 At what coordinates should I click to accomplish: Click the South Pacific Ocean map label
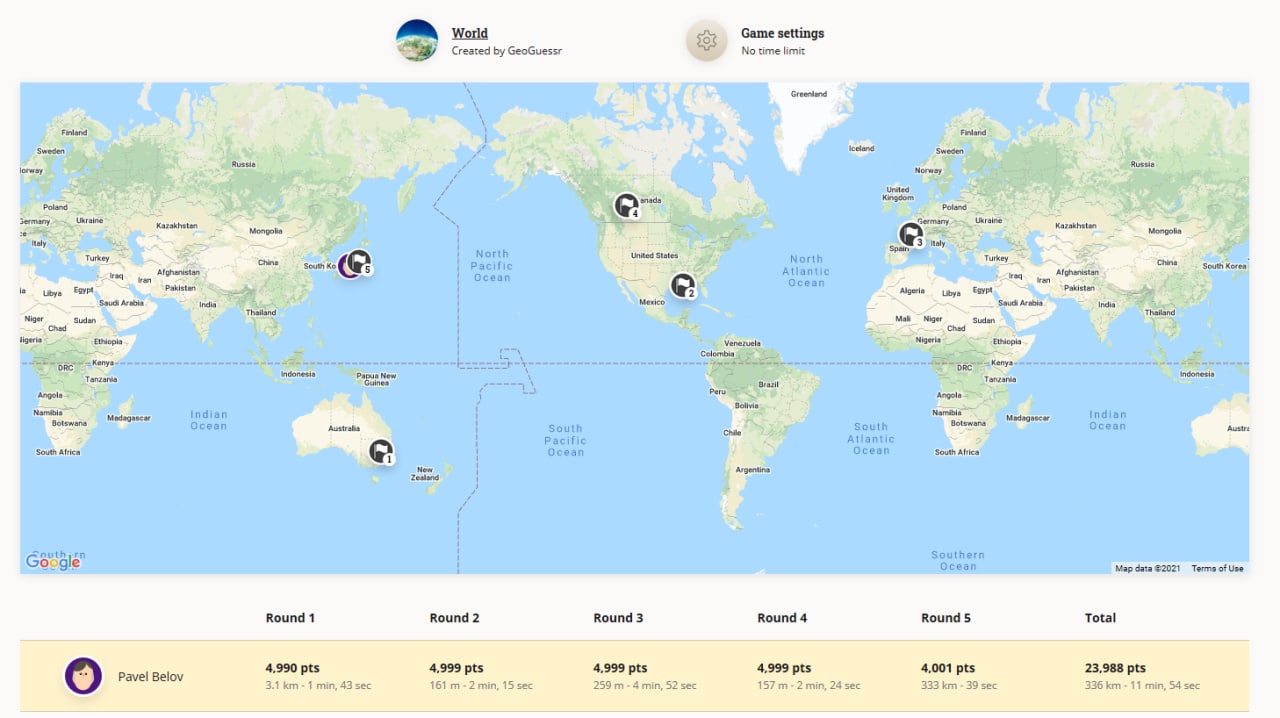(x=565, y=441)
